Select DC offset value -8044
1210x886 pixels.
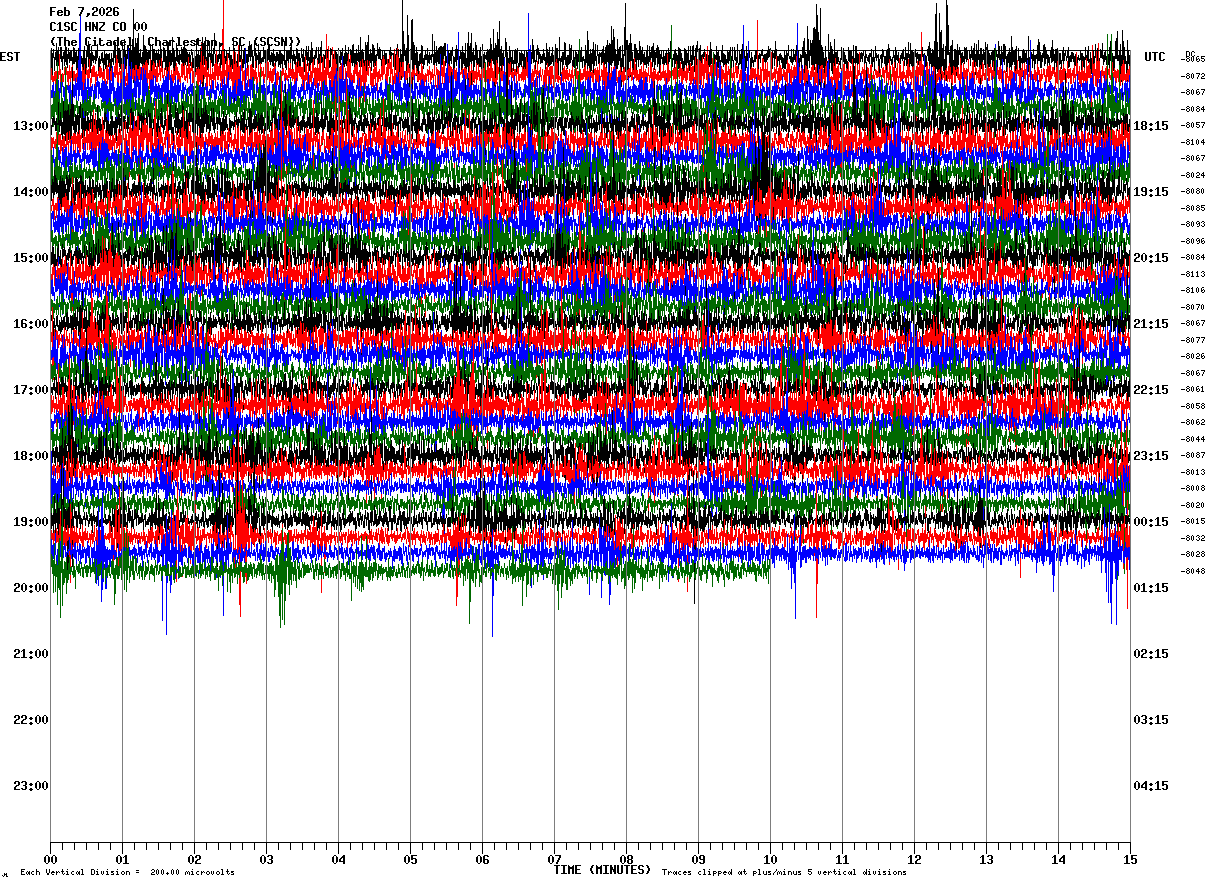[x=1193, y=439]
